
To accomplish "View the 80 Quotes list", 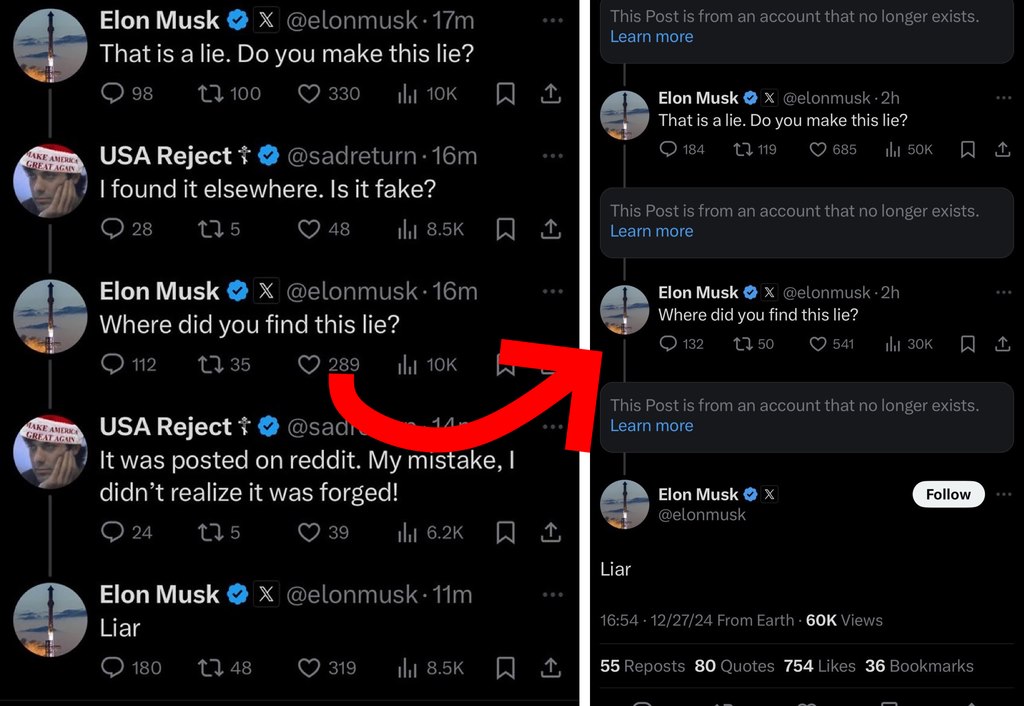I will point(734,666).
